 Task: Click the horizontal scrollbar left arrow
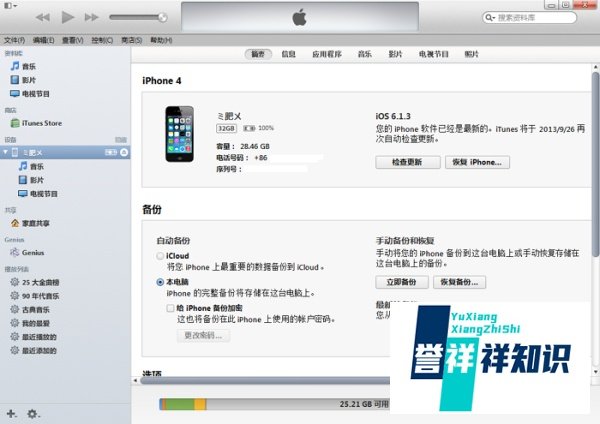(135, 380)
